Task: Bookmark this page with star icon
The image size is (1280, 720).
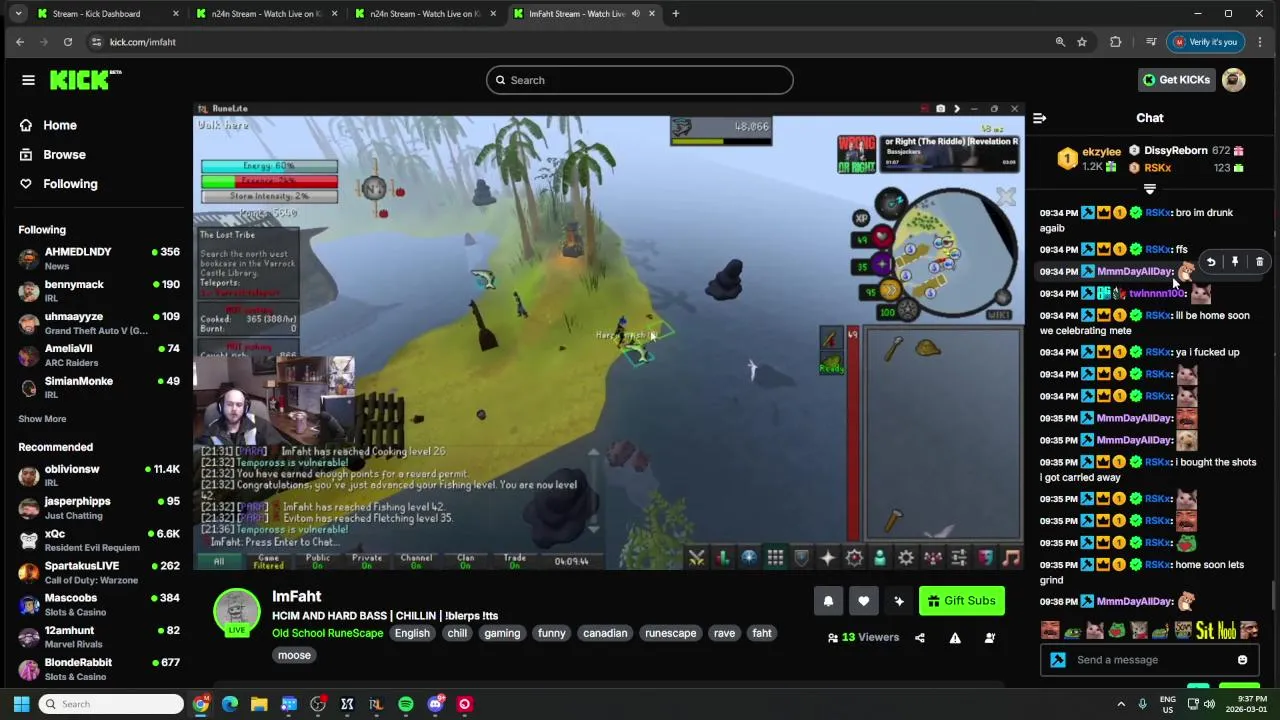Action: pos(1082,42)
